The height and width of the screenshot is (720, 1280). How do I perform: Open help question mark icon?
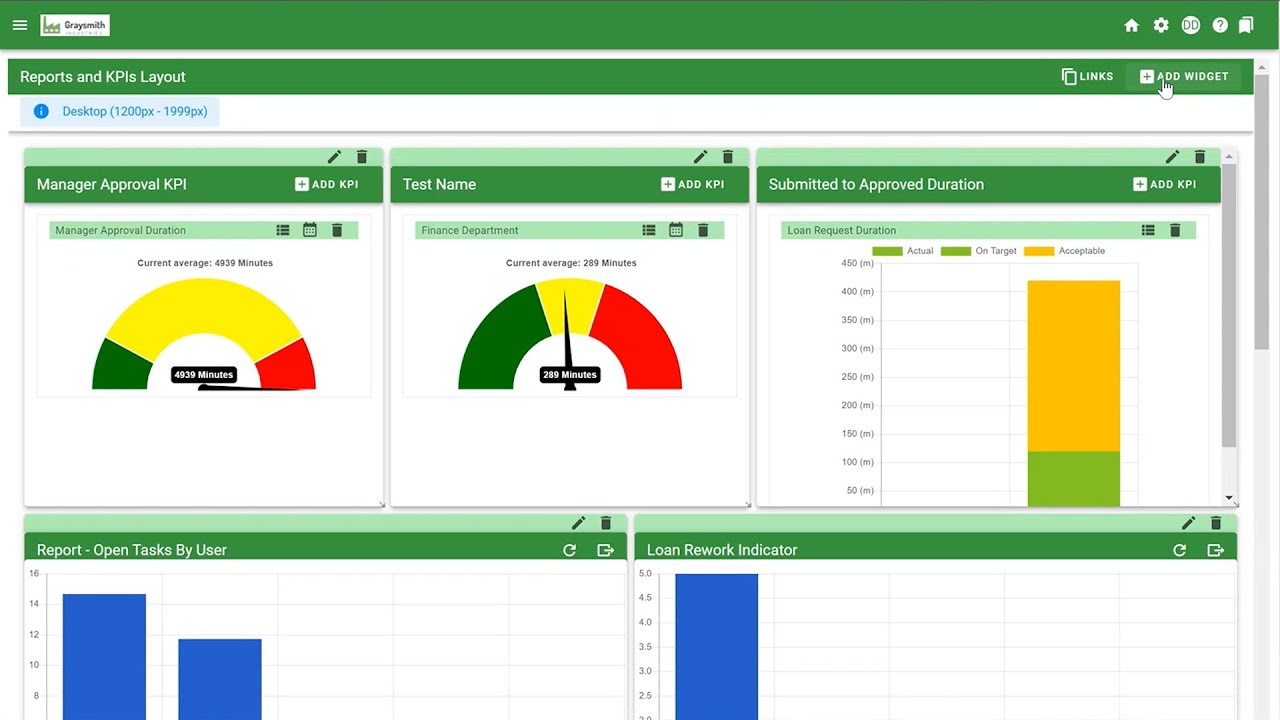pos(1220,25)
